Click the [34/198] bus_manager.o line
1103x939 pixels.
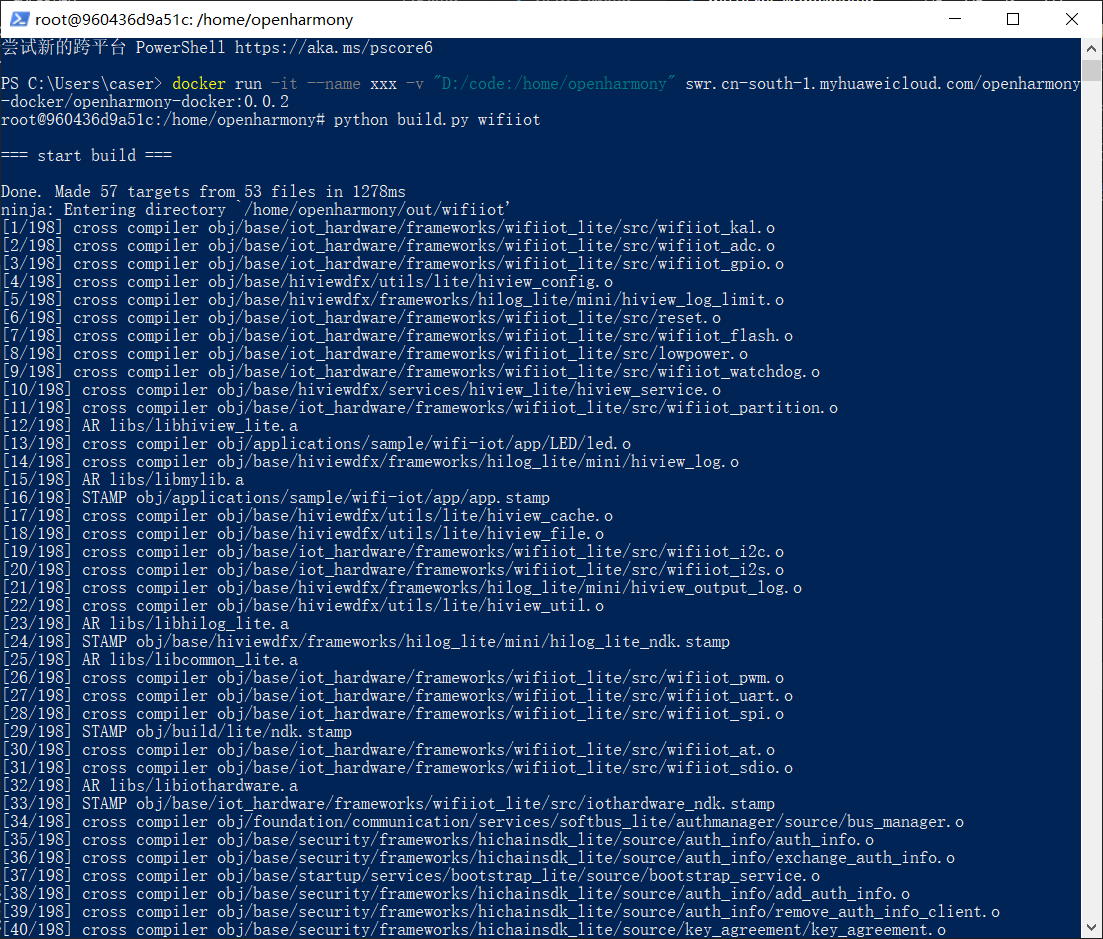(483, 822)
